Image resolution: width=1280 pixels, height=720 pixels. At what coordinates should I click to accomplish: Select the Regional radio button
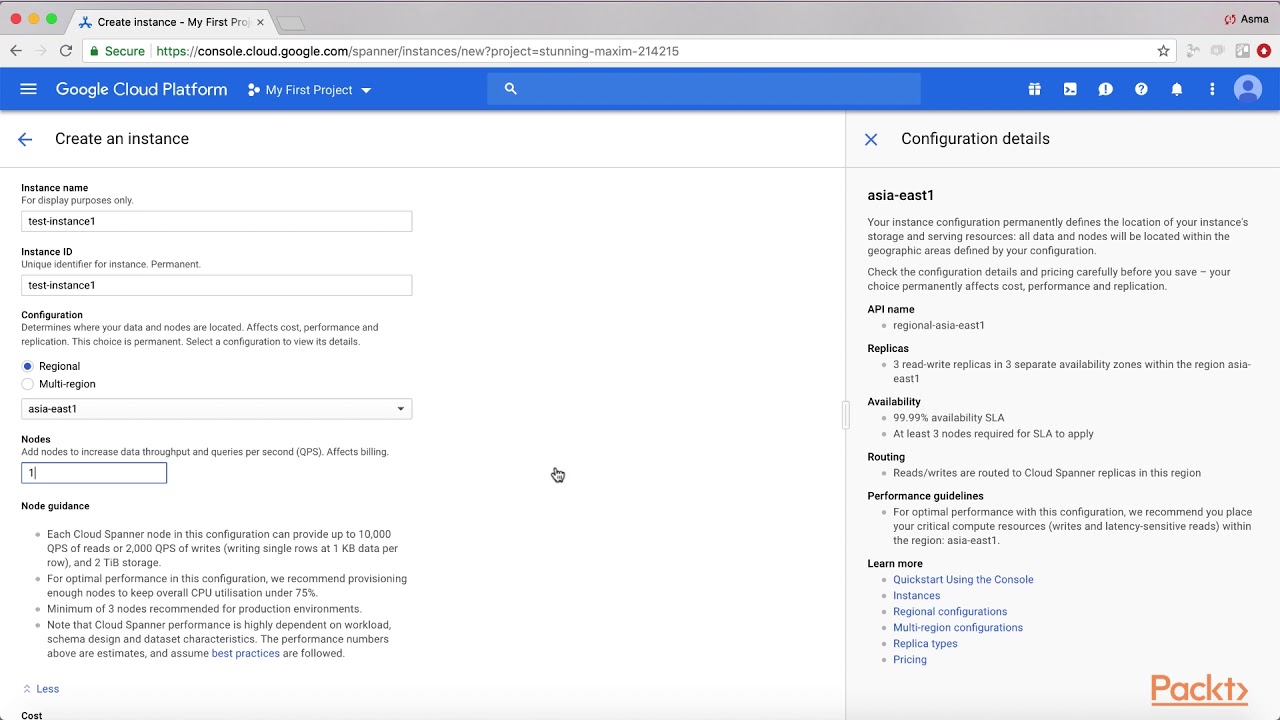[x=28, y=366]
